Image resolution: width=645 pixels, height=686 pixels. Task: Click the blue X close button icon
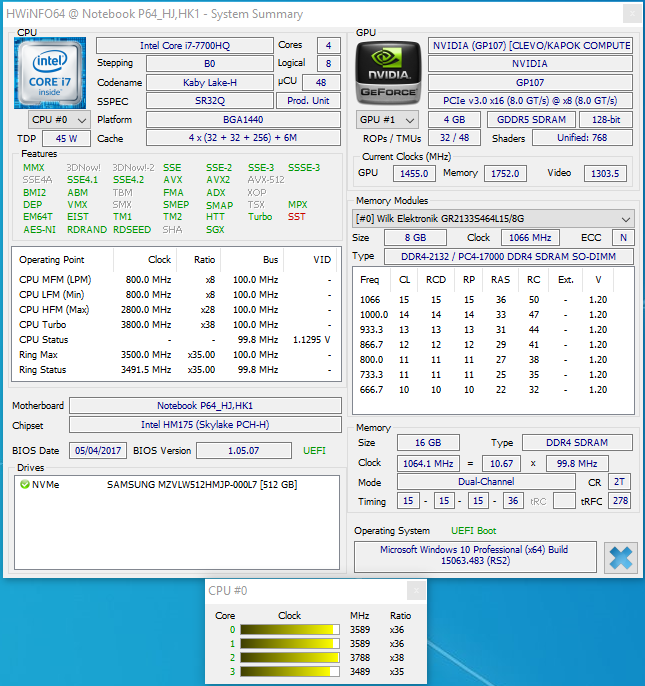point(620,558)
